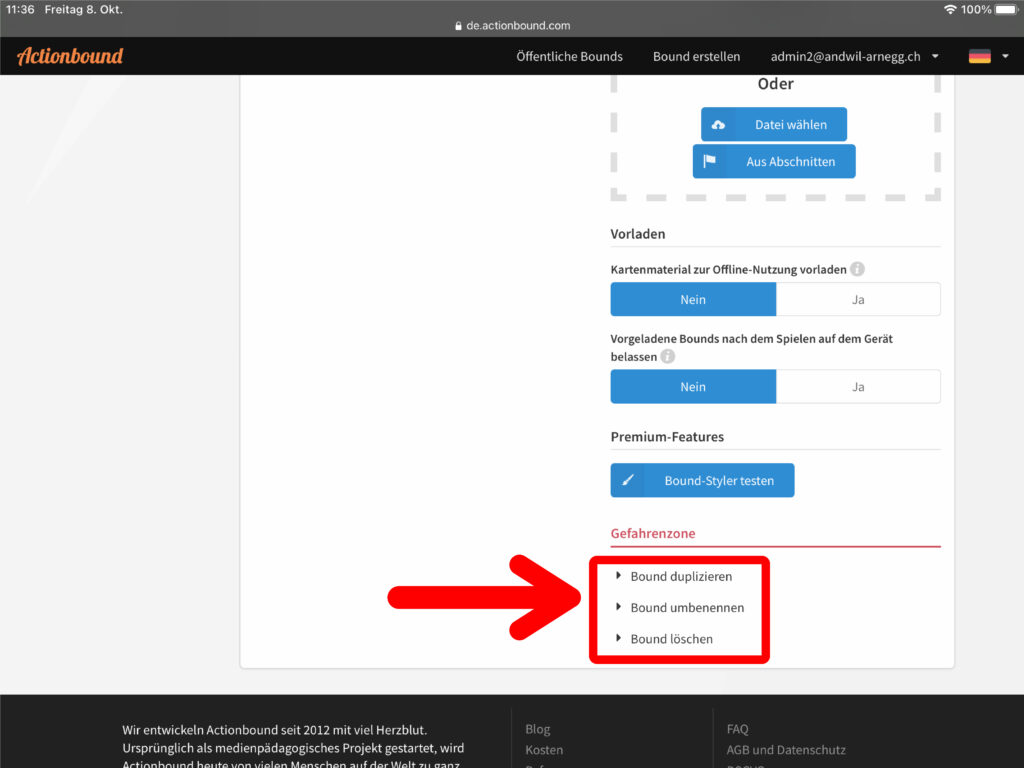Click the Actionbound logo

(x=70, y=56)
